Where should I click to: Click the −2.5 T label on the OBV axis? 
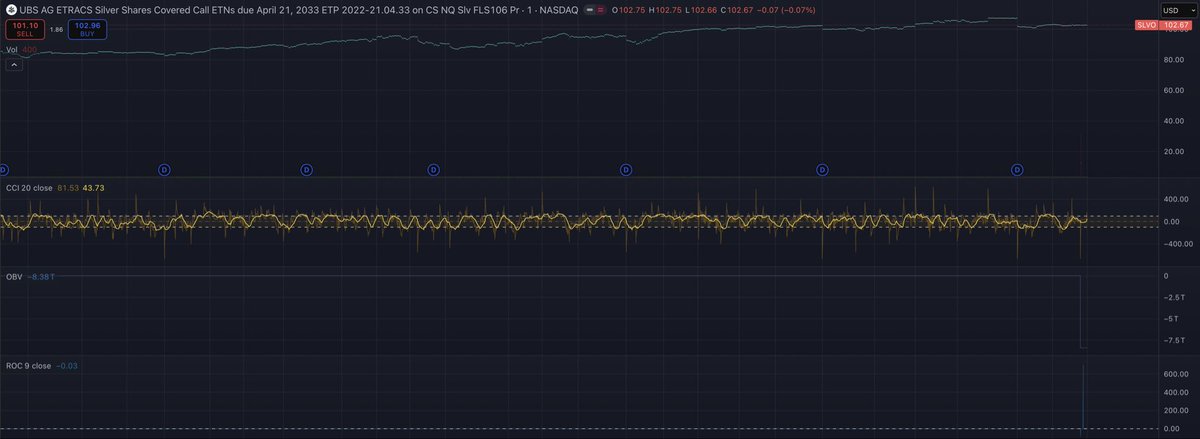[1173, 297]
